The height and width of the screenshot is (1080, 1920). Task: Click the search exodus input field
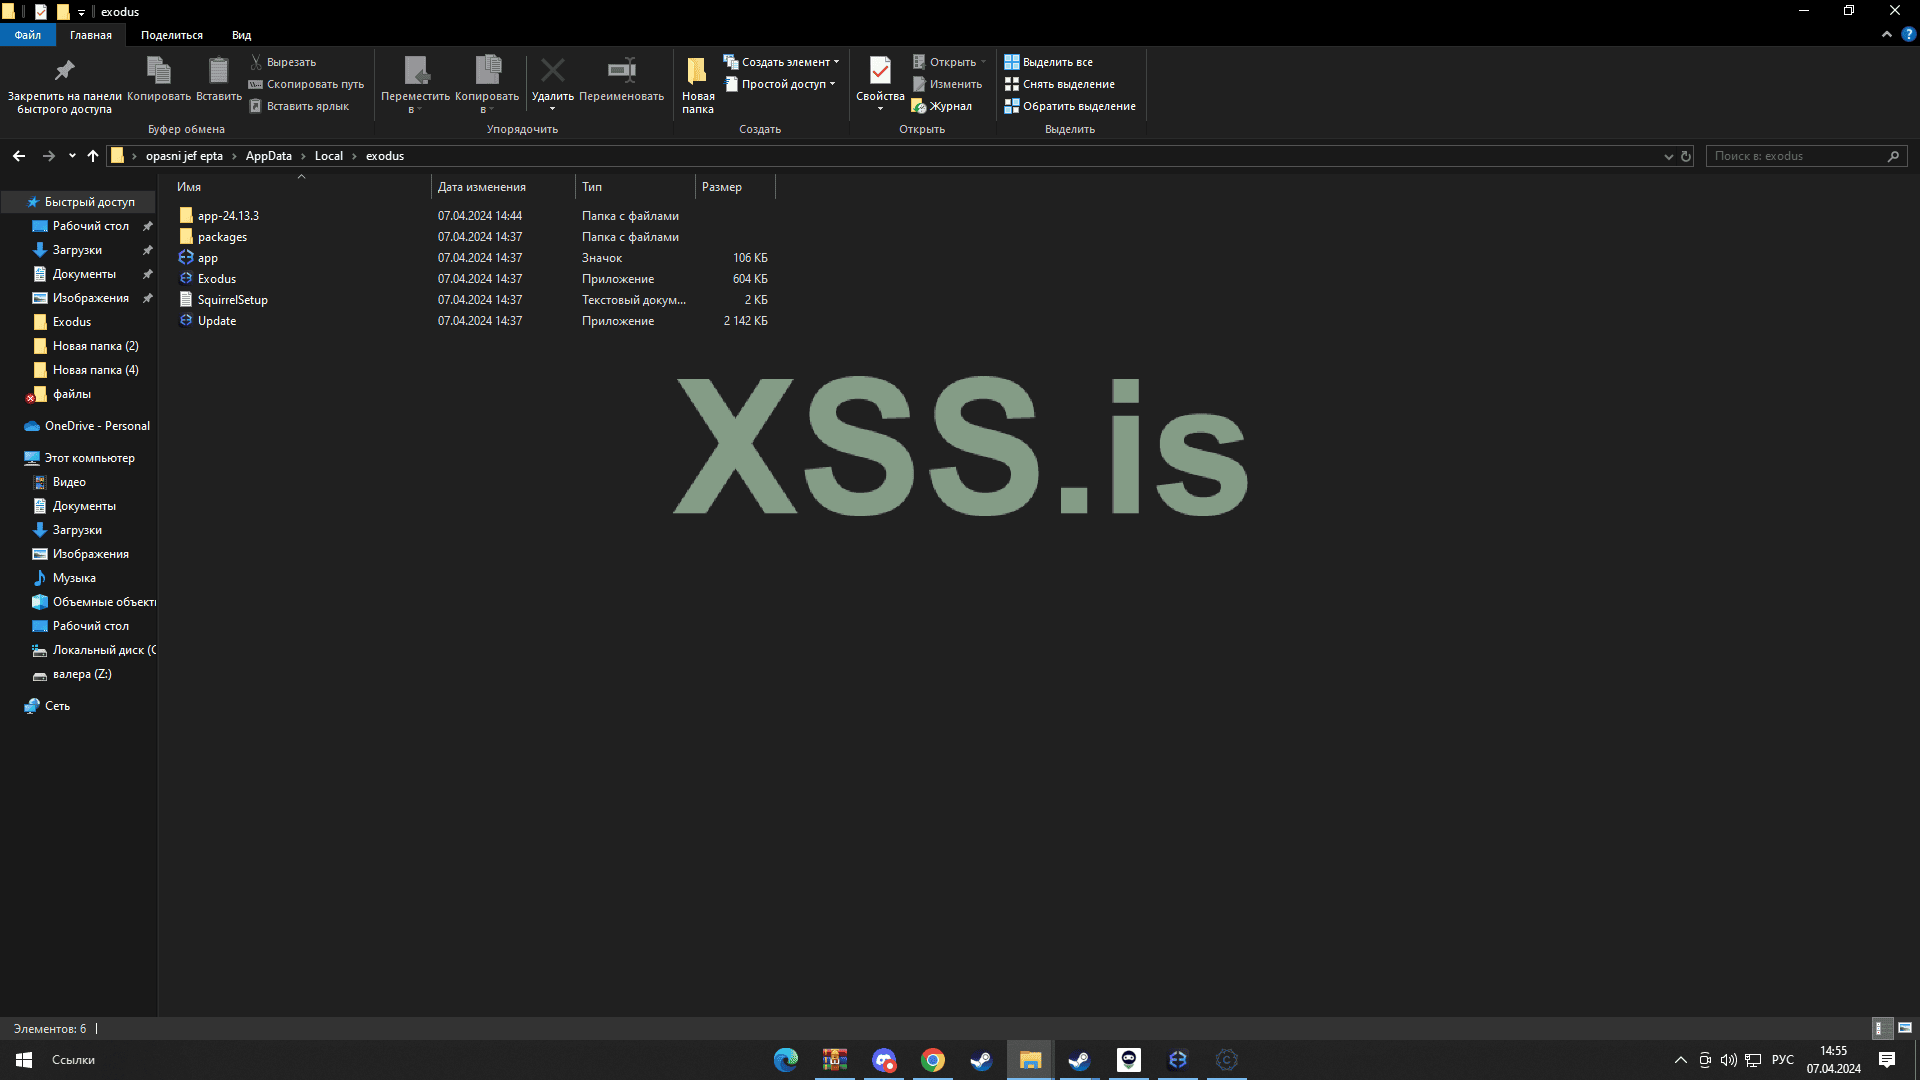coord(1796,156)
